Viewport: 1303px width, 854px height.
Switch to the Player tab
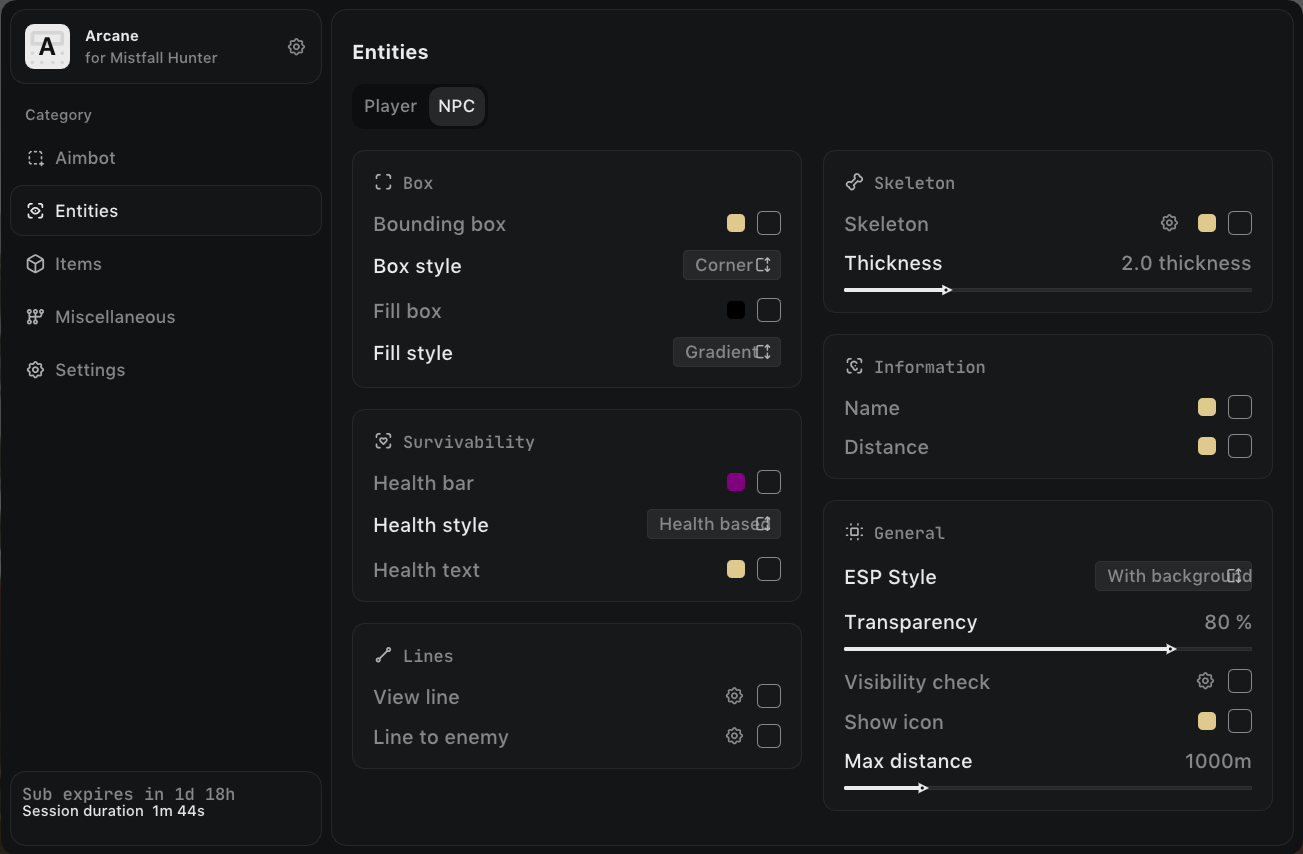coord(390,106)
